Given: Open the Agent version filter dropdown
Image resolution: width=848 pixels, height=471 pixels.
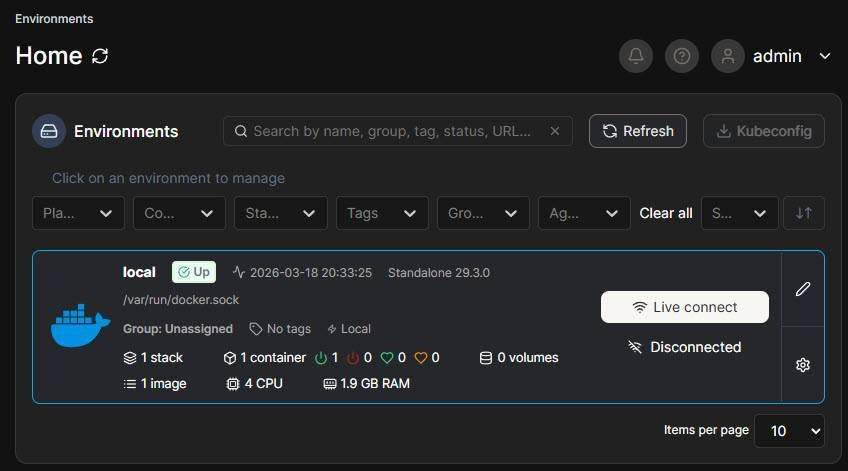Looking at the screenshot, I should pos(585,213).
